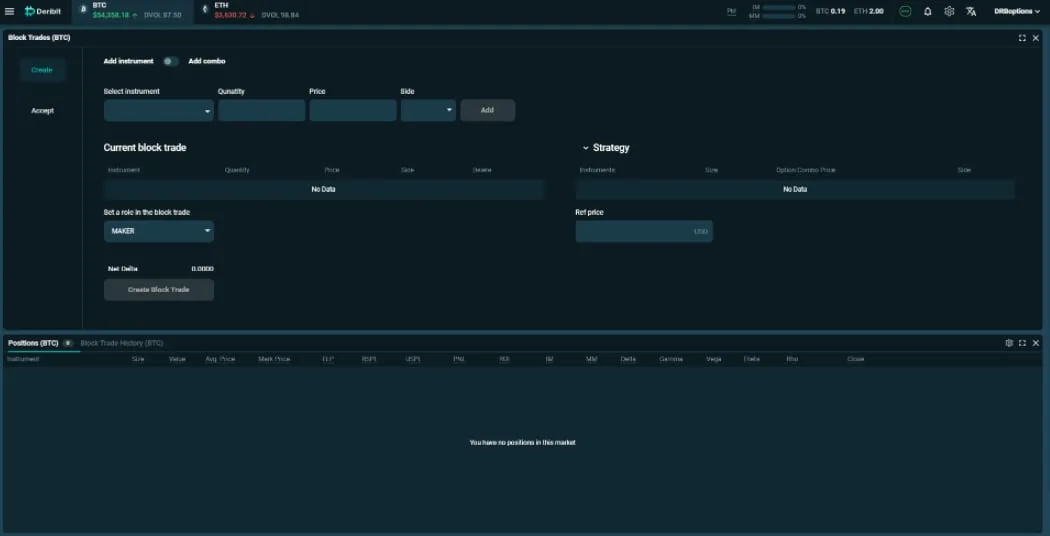Image resolution: width=1050 pixels, height=536 pixels.
Task: Click the Add button
Action: tap(488, 111)
